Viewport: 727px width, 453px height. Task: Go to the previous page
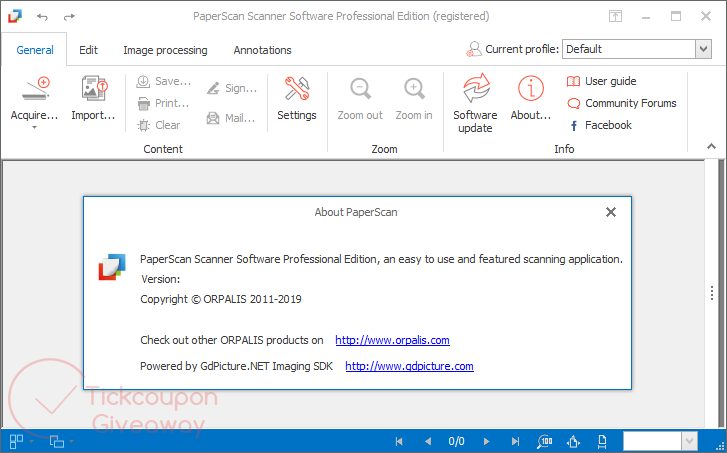(x=427, y=441)
